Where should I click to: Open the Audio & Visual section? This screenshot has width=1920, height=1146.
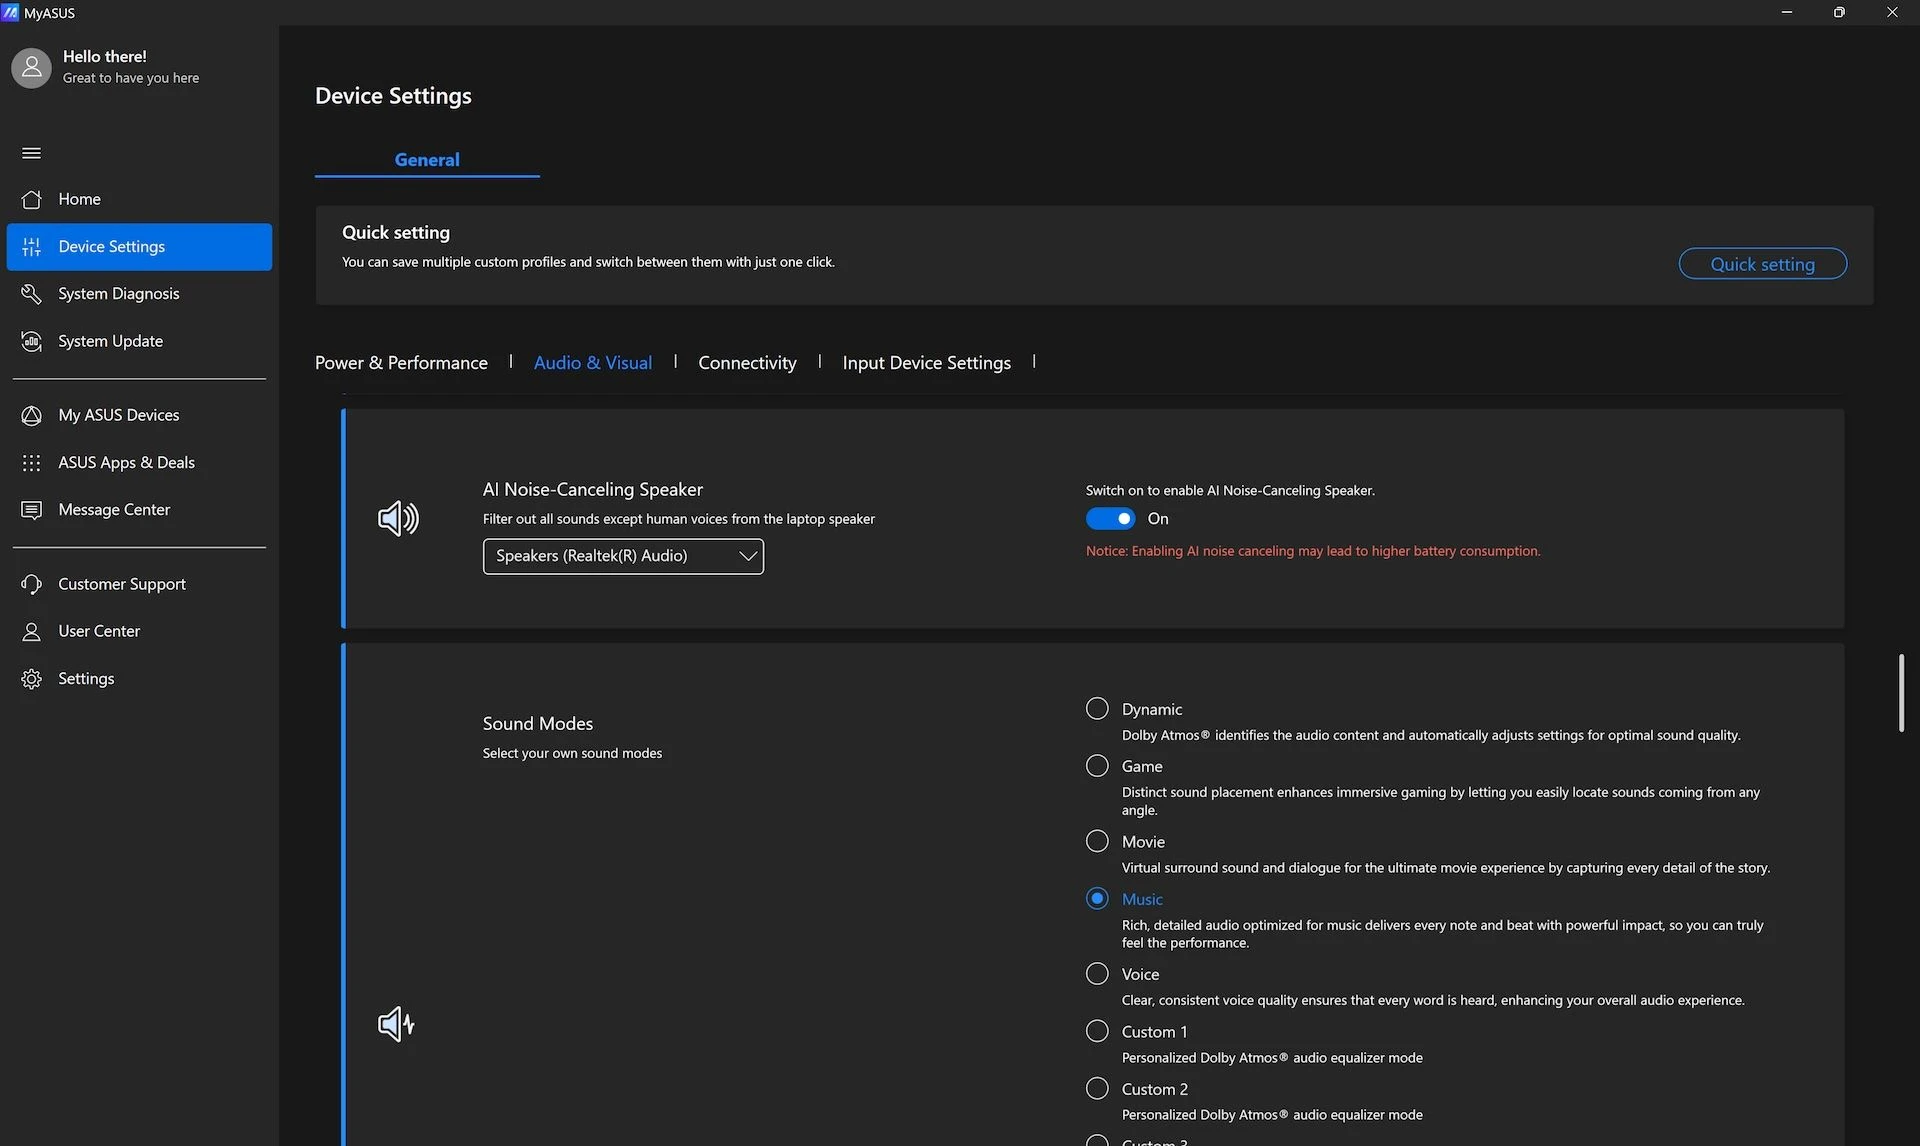593,363
